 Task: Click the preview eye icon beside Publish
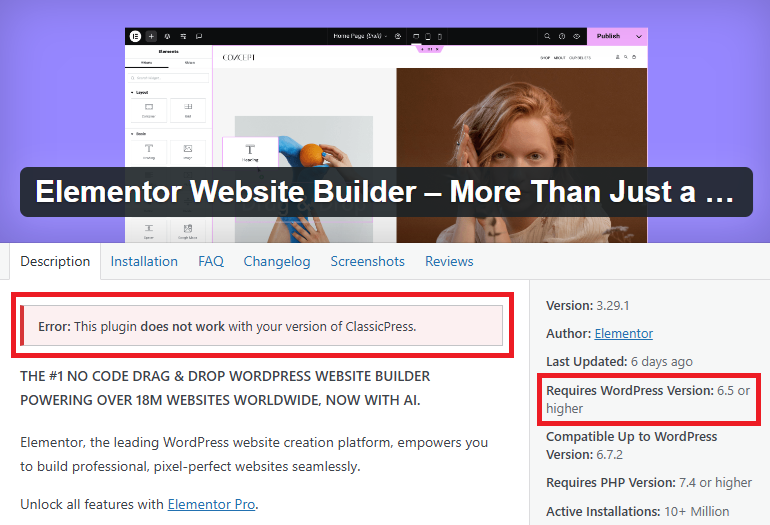tap(577, 36)
